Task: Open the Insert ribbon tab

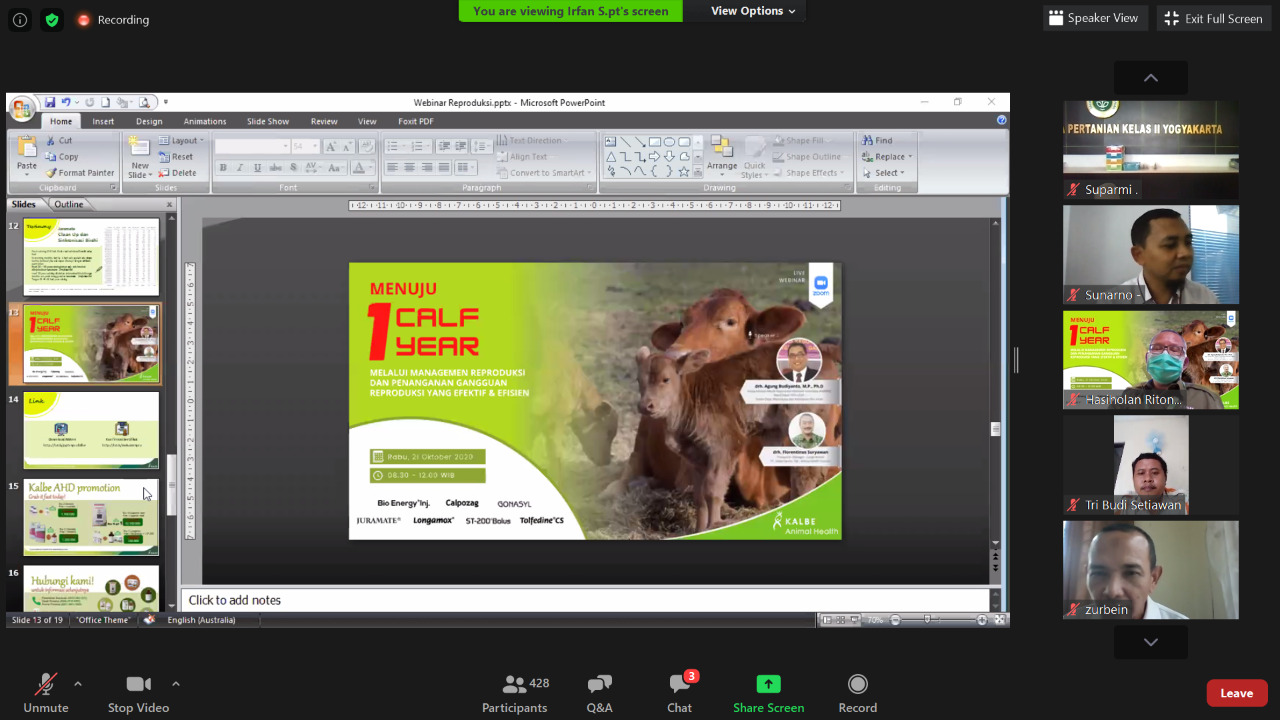Action: pos(103,122)
